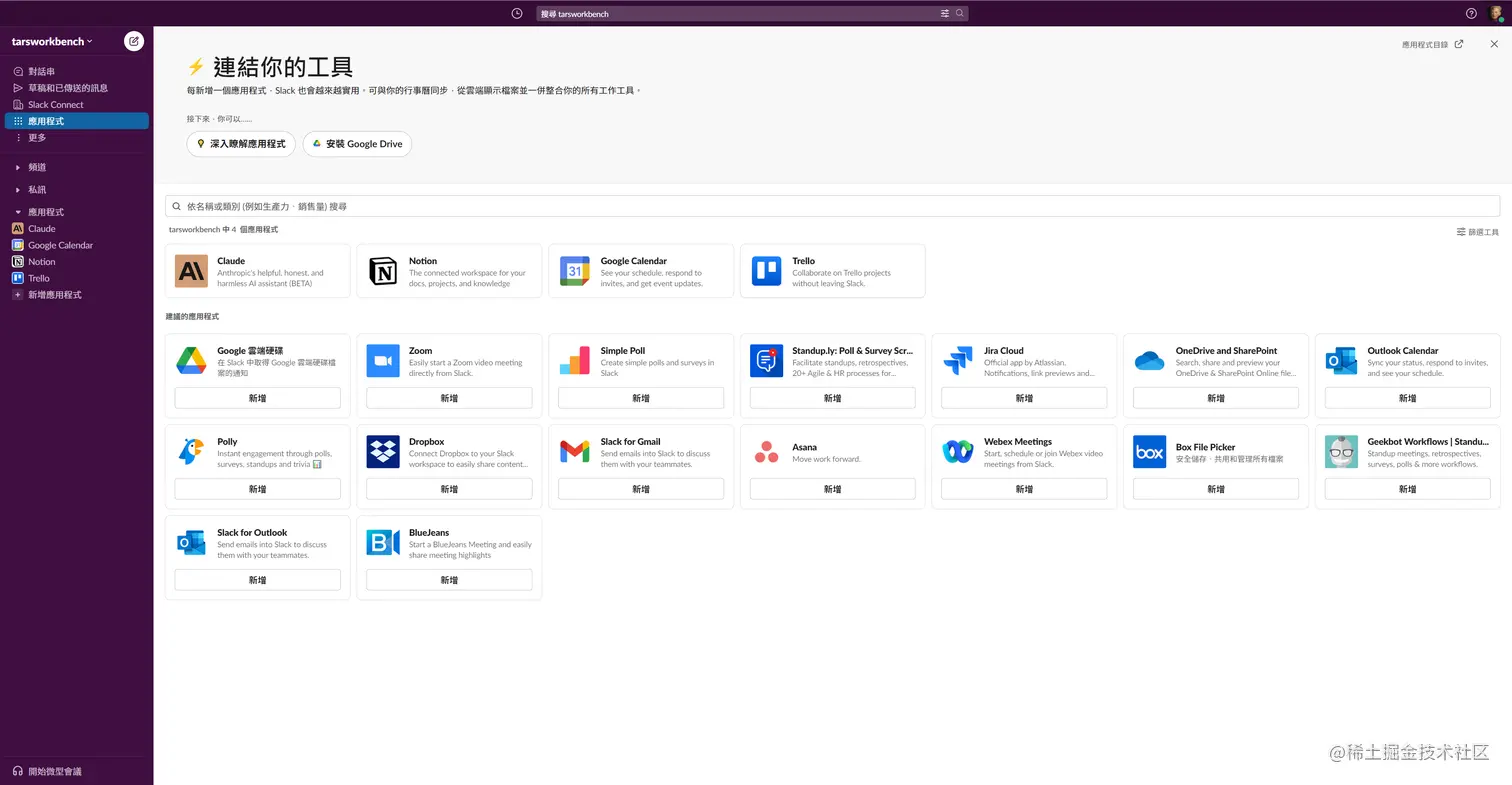Image resolution: width=1512 pixels, height=785 pixels.
Task: Click the Standup.ly app icon
Action: coord(766,361)
